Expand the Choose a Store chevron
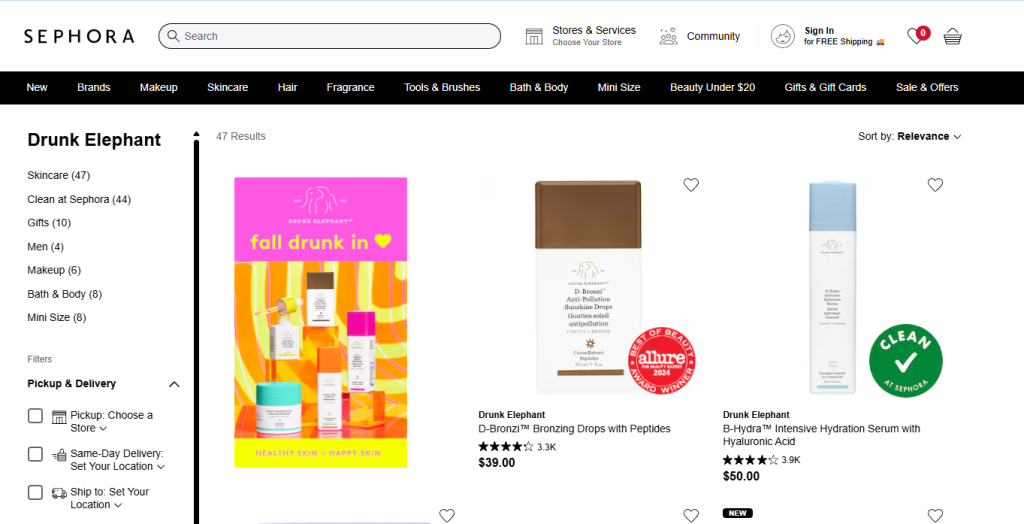The height and width of the screenshot is (524, 1024). coord(103,429)
